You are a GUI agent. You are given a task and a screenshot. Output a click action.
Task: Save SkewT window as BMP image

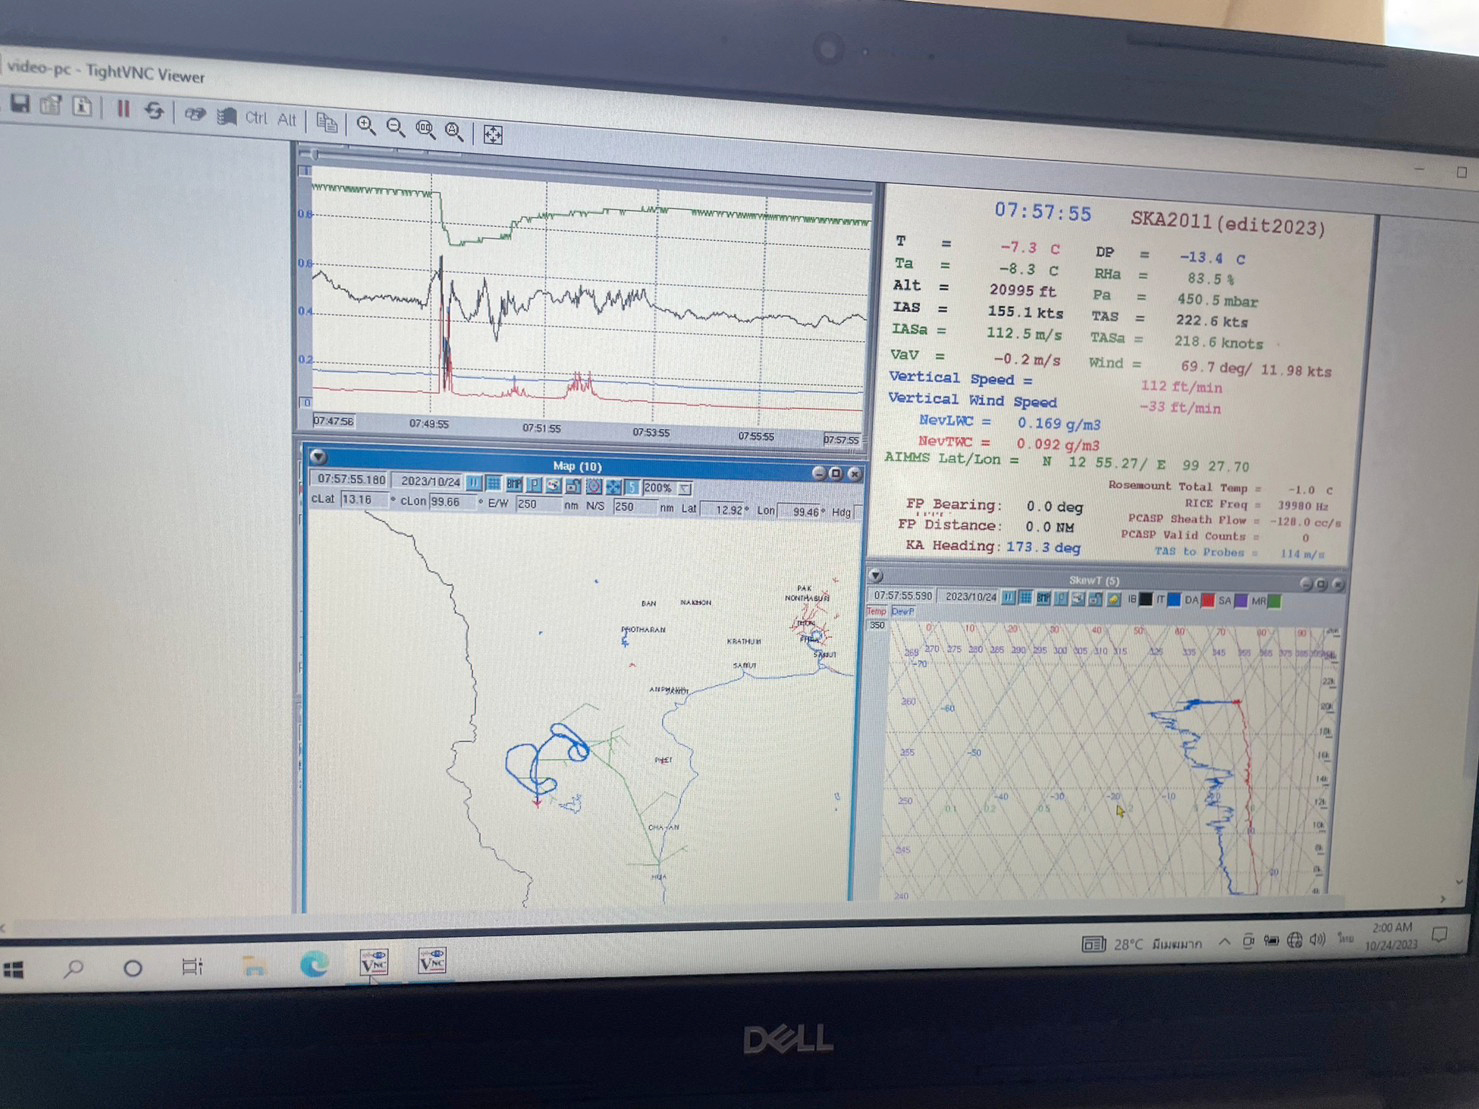(1044, 599)
